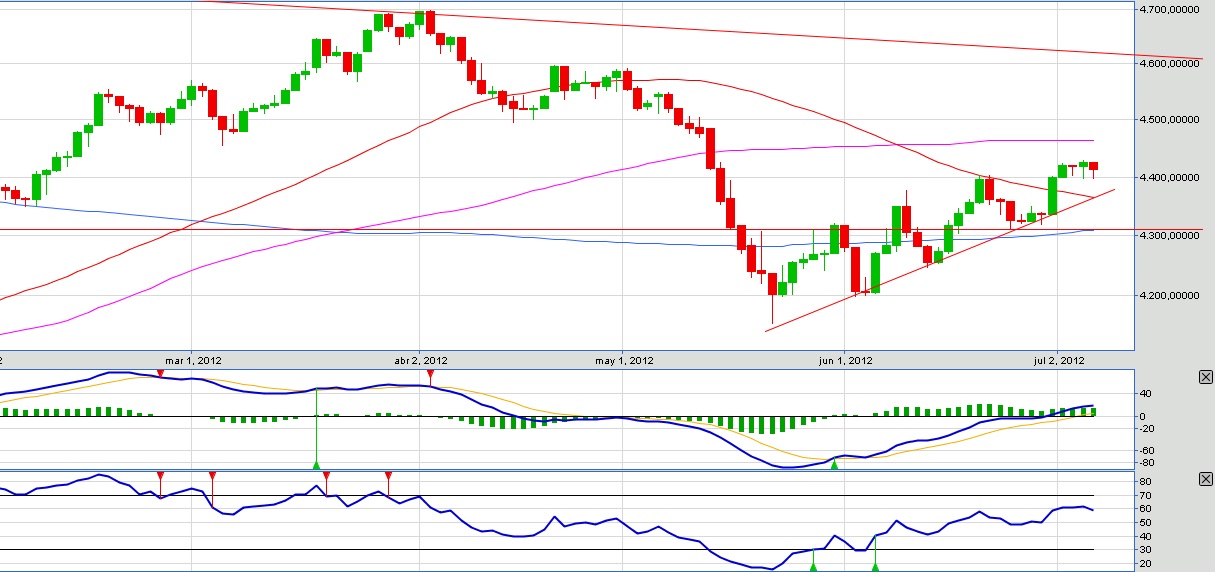Click the 4.300,00000 price axis label
This screenshot has width=1215, height=572.
coord(1168,236)
